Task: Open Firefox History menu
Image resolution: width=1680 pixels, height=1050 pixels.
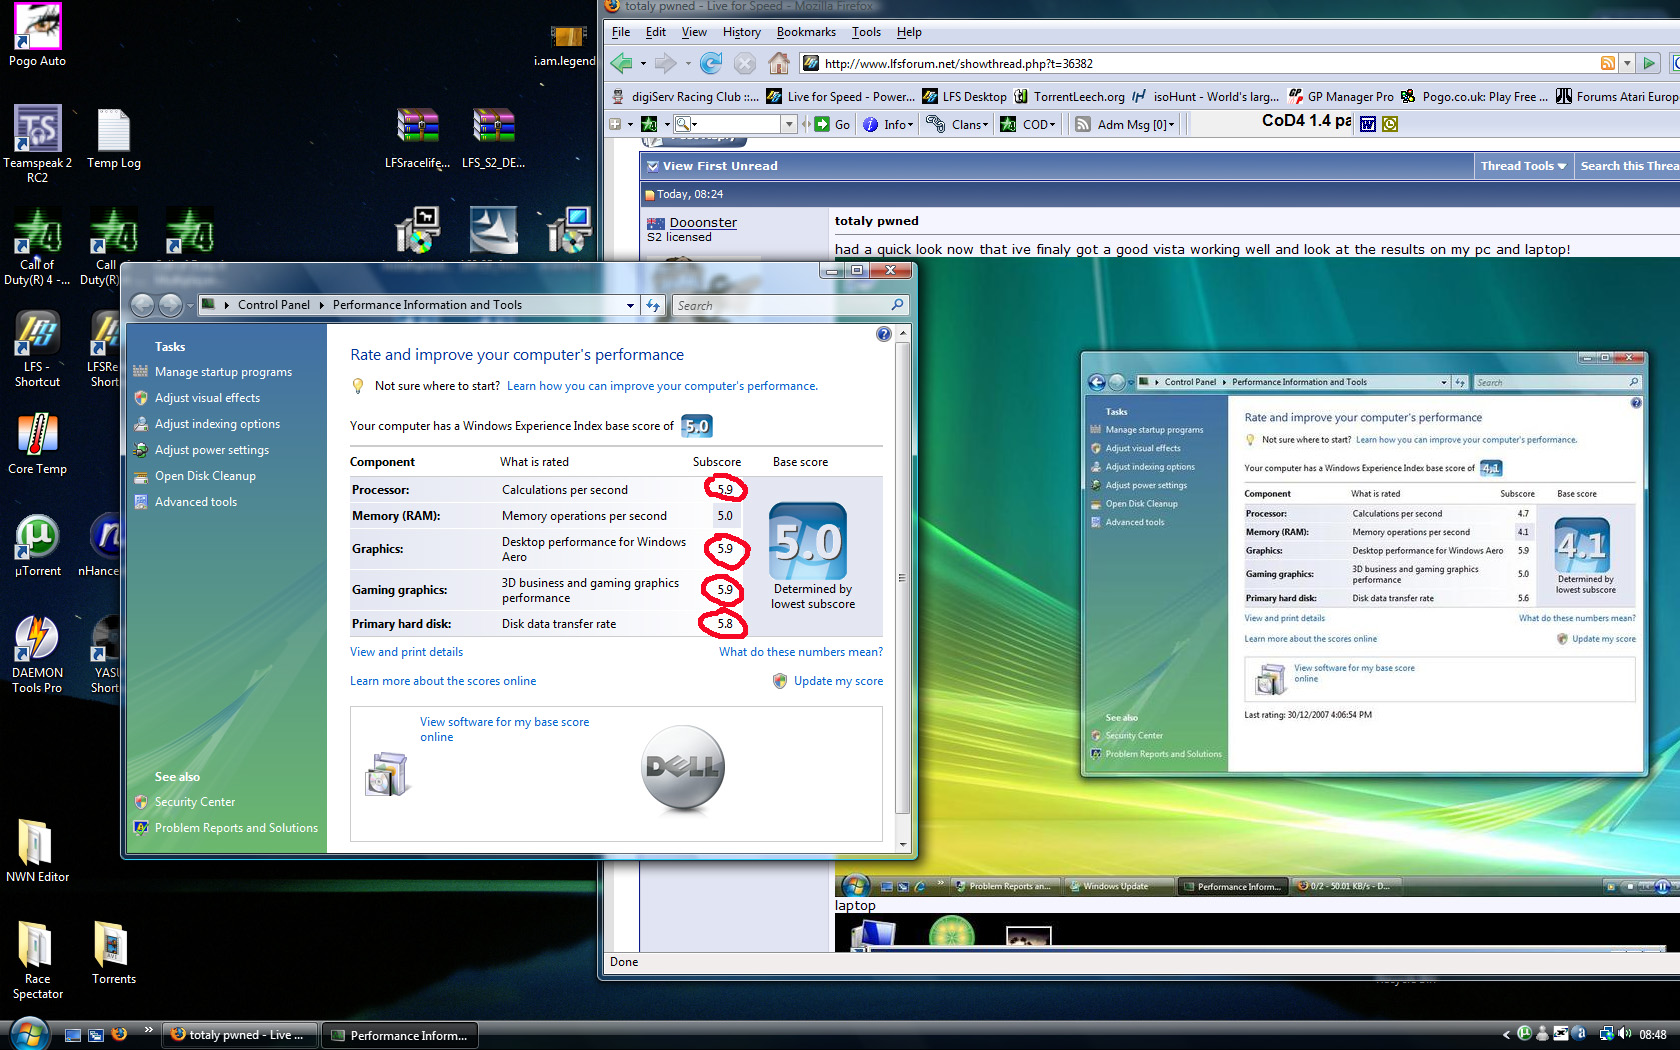Action: pyautogui.click(x=741, y=32)
